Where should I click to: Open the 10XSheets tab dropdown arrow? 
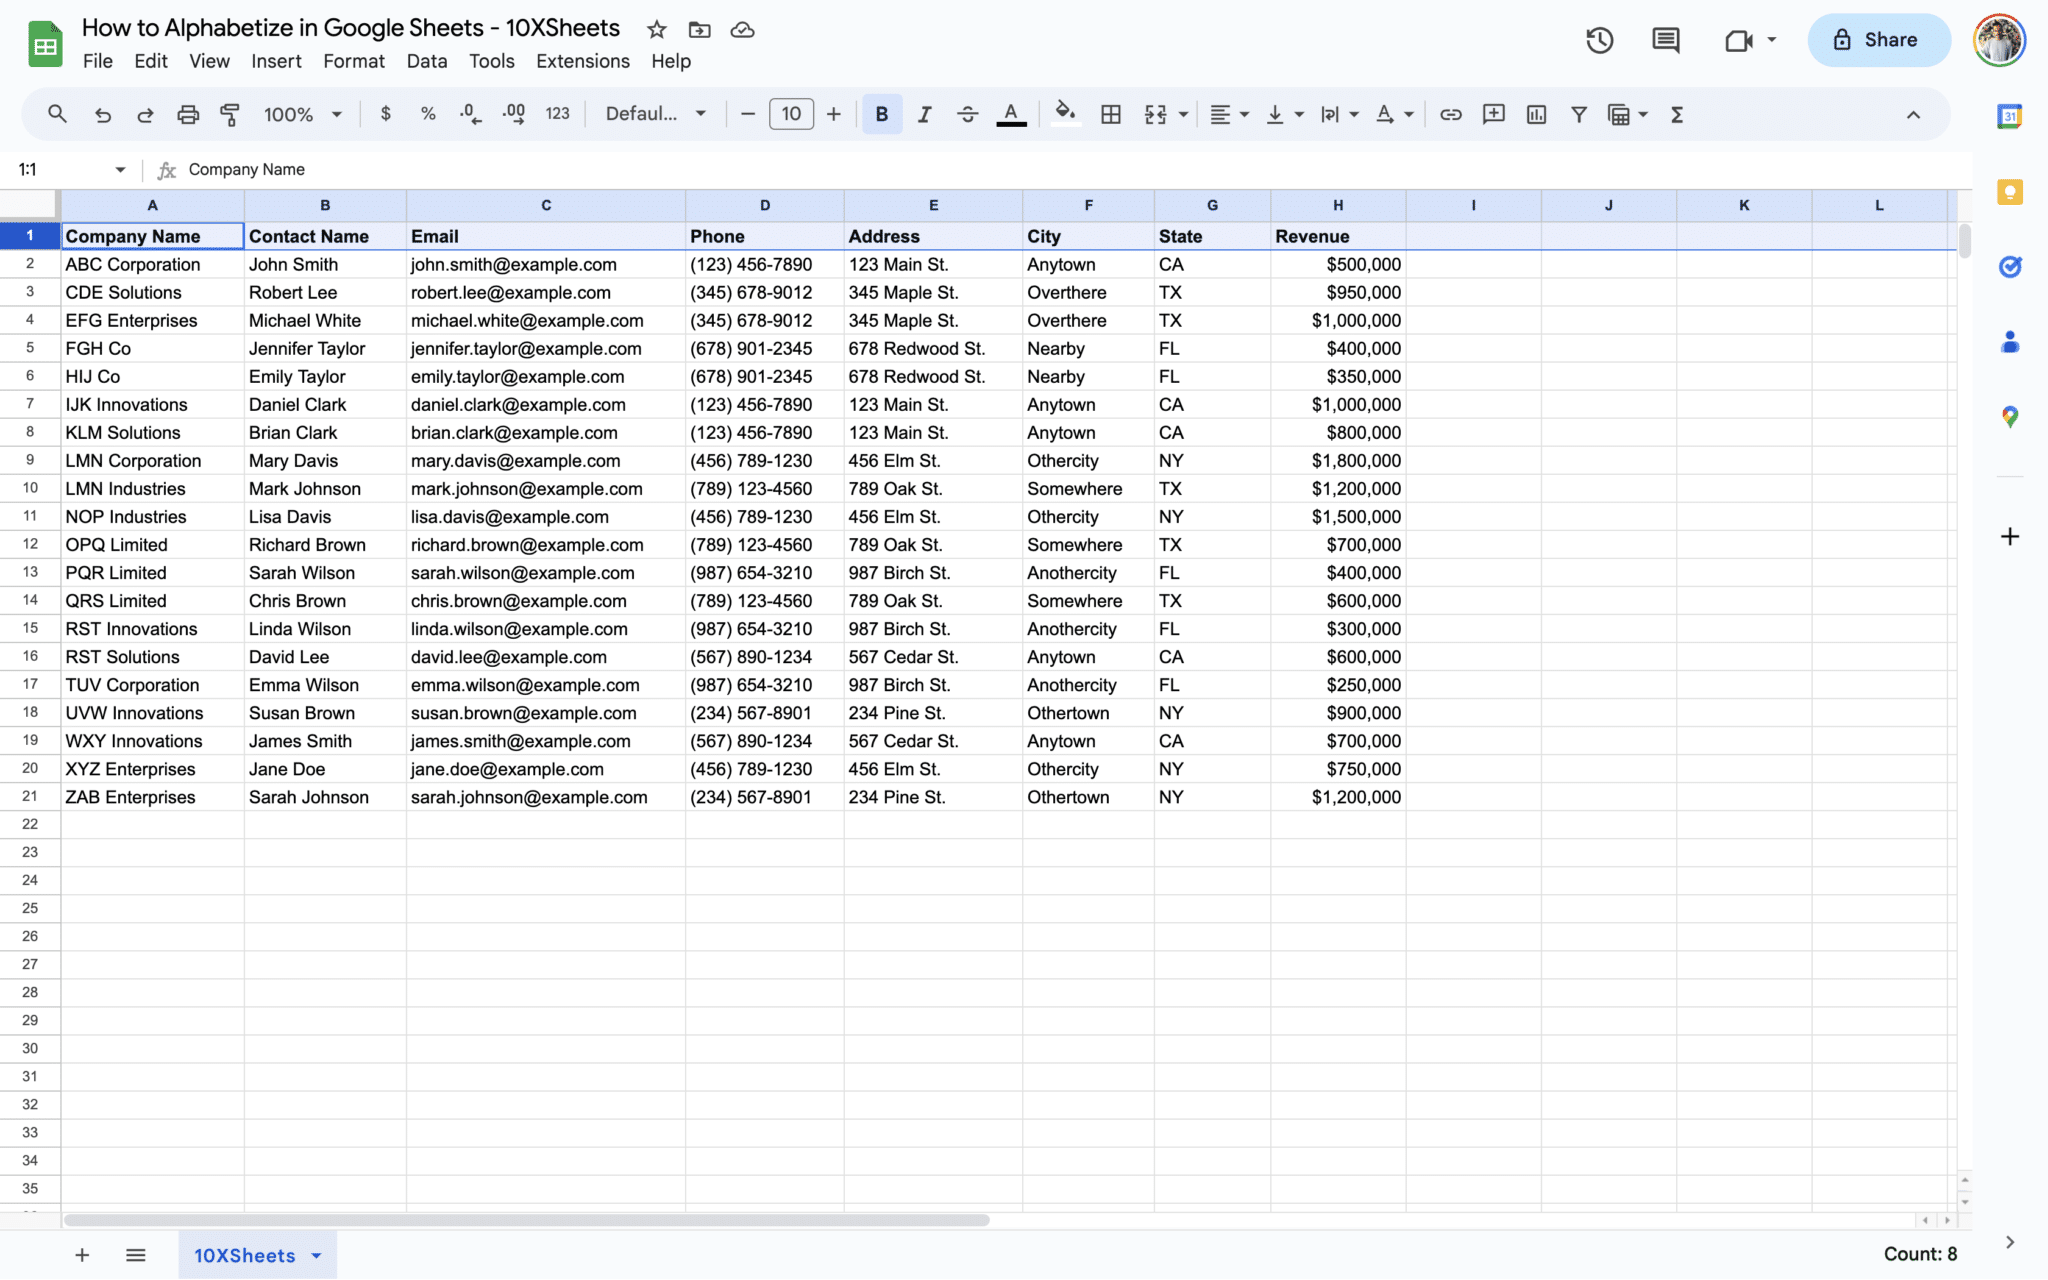[x=317, y=1255]
